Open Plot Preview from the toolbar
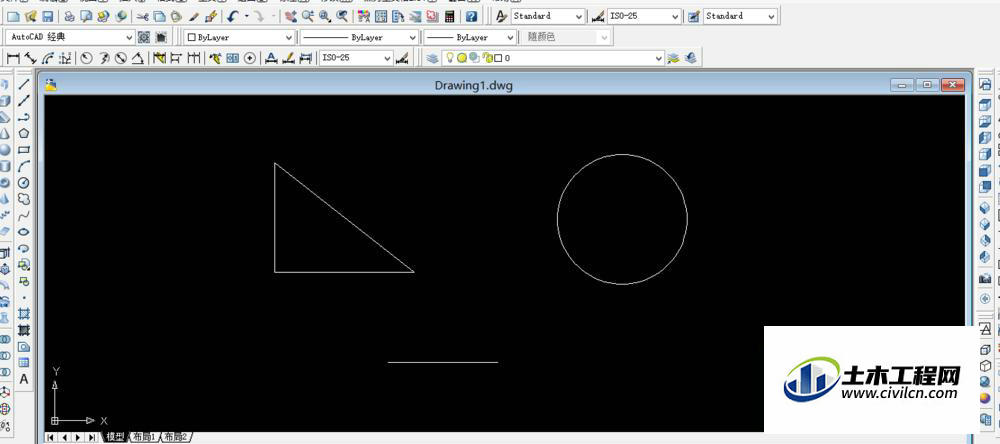The height and width of the screenshot is (444, 1000). 86,17
